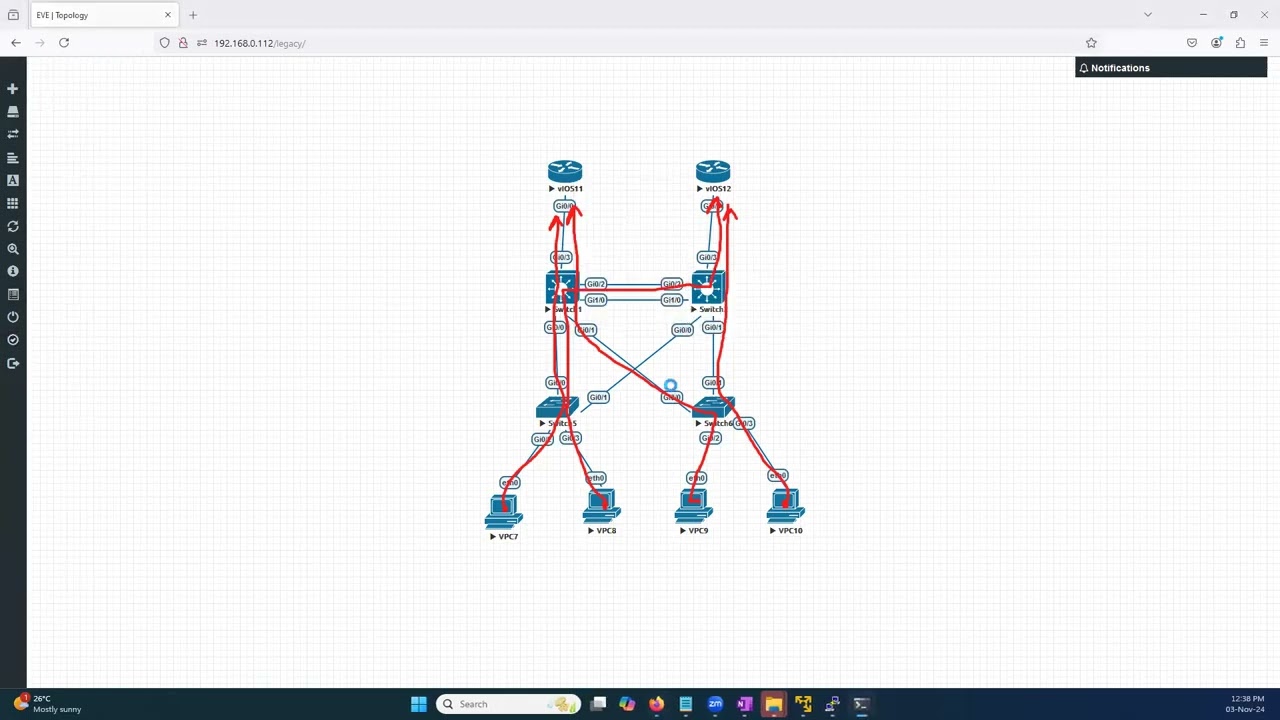The height and width of the screenshot is (720, 1280).
Task: Click the Logout icon in the sidebar
Action: (x=13, y=363)
